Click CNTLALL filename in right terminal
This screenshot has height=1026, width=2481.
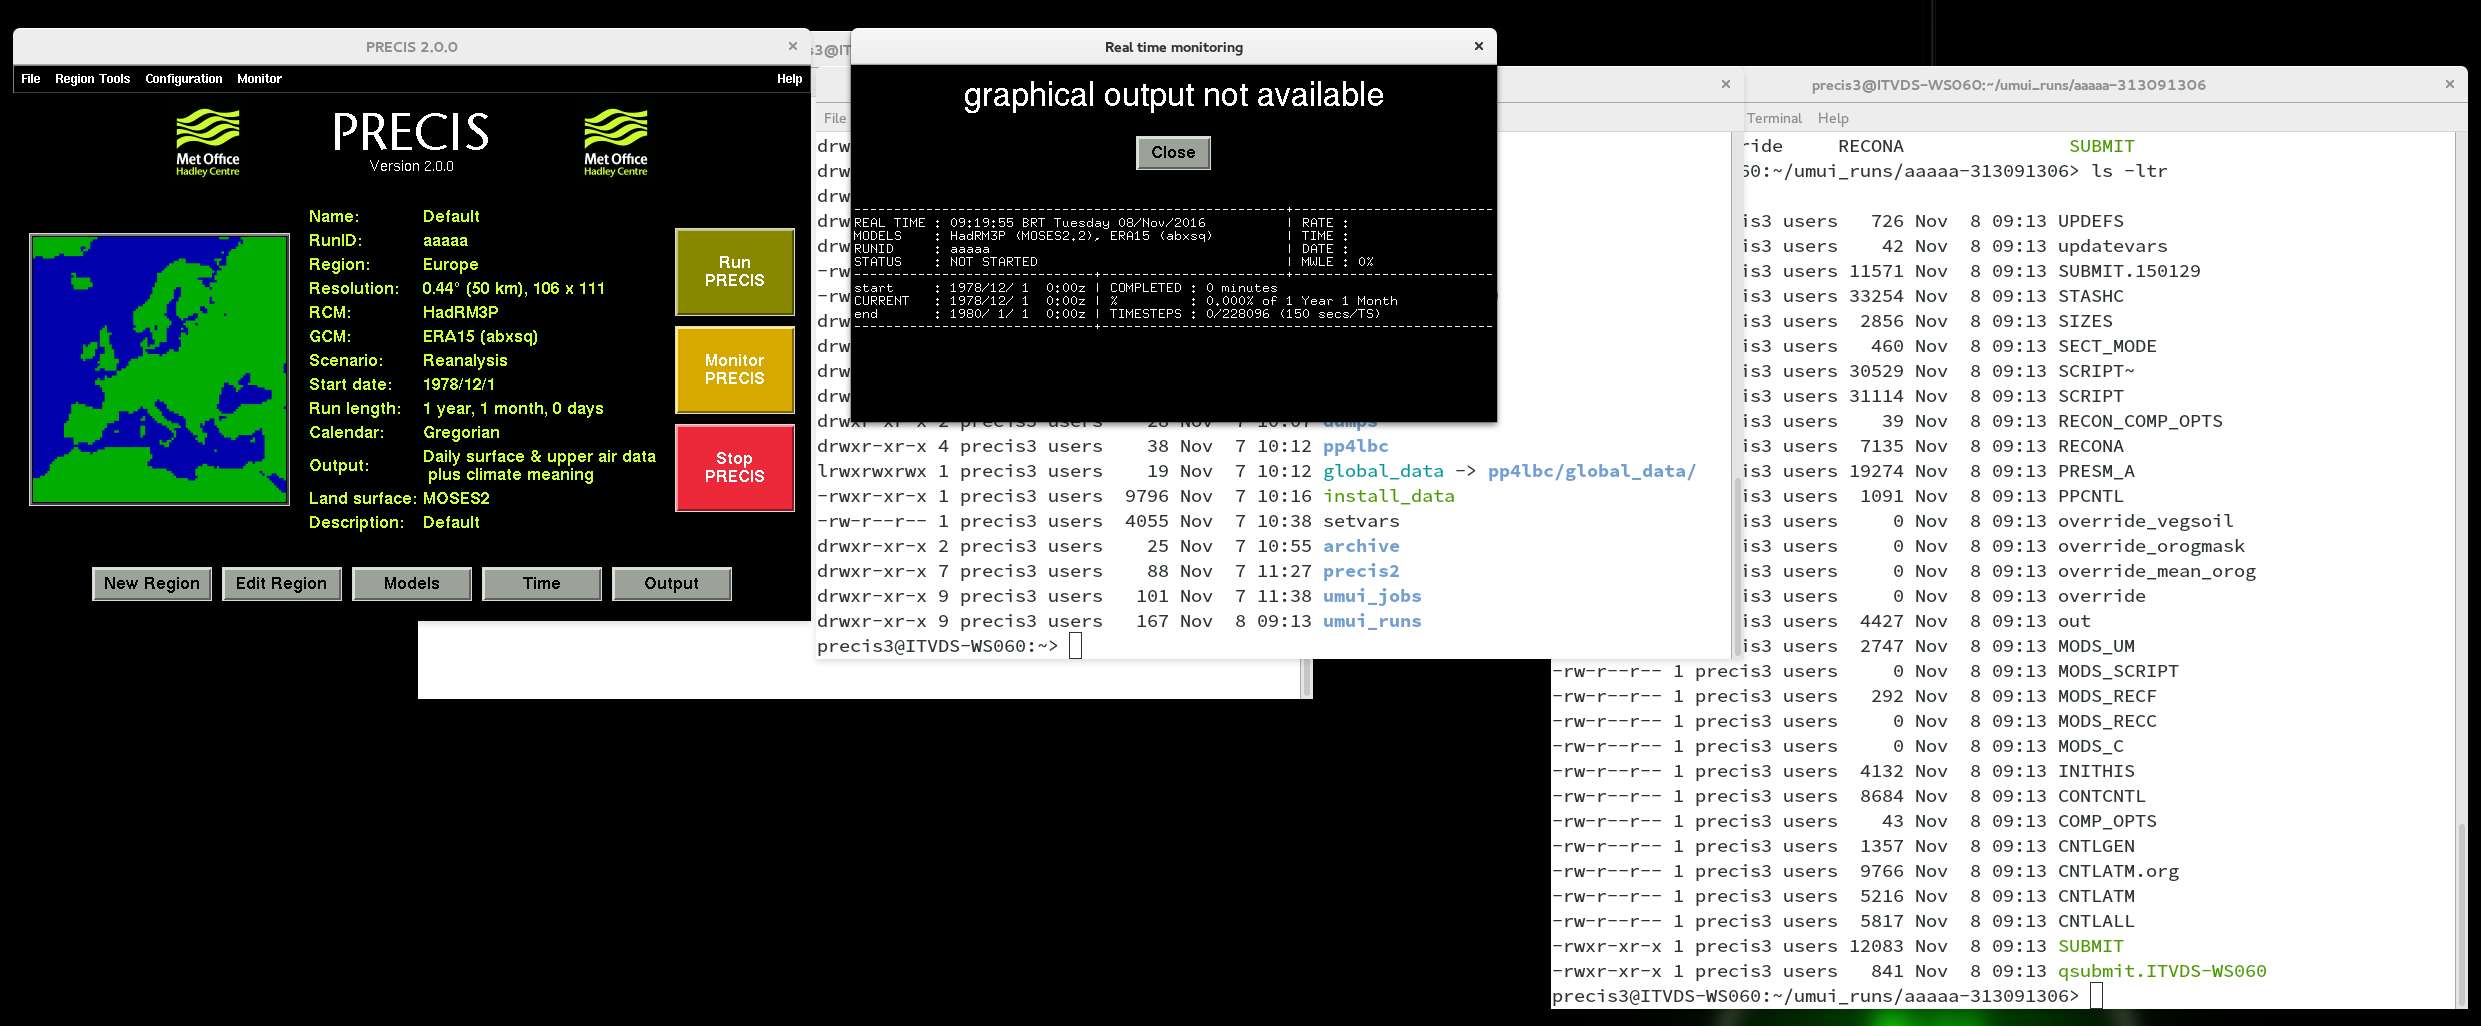[2096, 922]
